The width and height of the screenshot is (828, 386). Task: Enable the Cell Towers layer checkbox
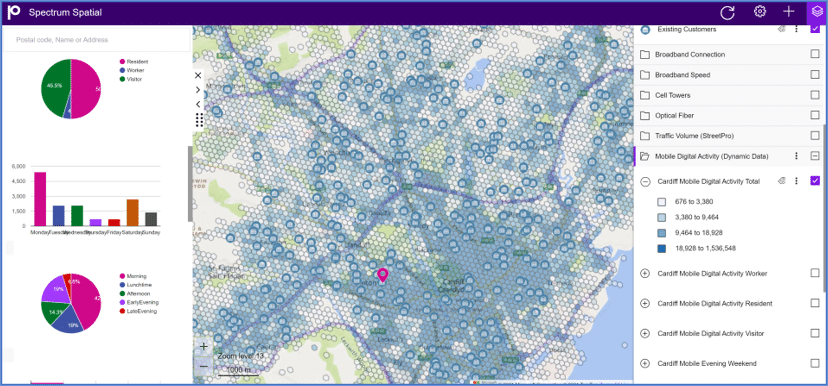[815, 95]
